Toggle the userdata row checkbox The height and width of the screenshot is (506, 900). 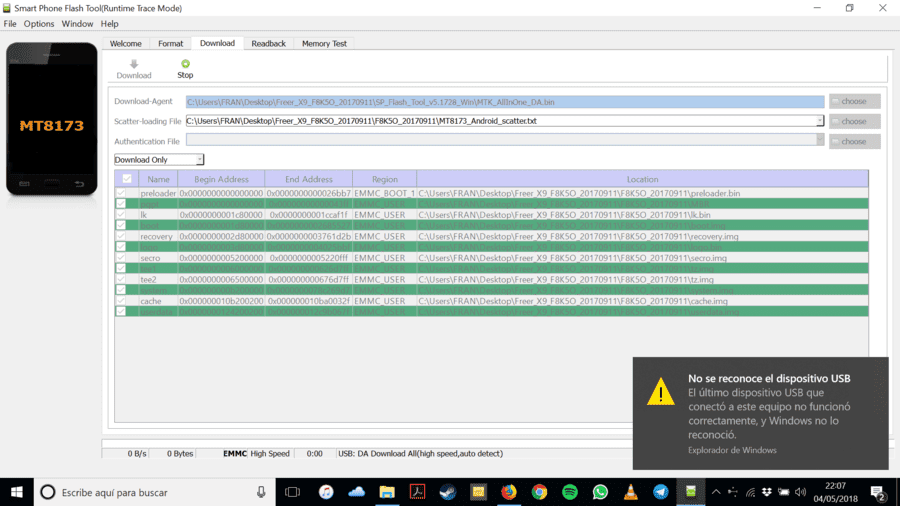121,312
